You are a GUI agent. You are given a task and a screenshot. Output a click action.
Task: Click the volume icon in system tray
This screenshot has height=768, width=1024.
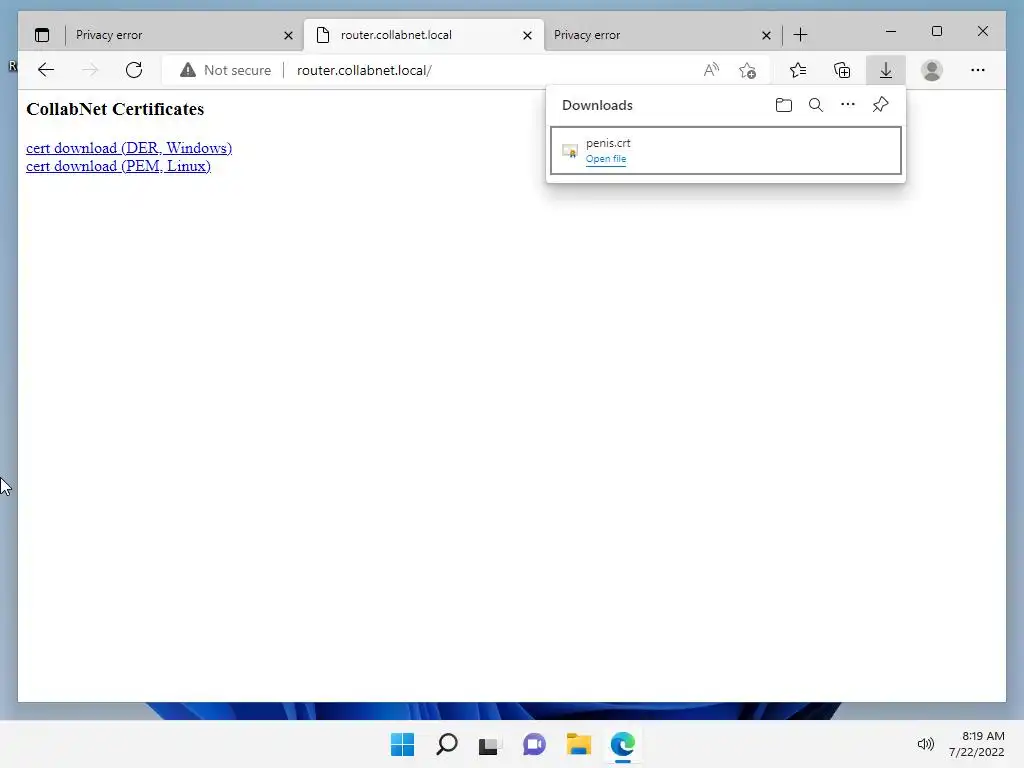pyautogui.click(x=925, y=744)
